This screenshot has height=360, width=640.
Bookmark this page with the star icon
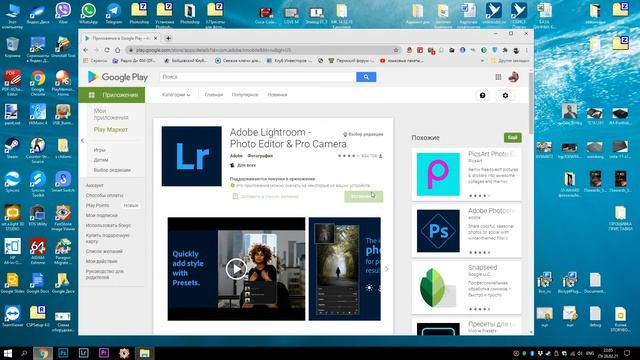[x=396, y=50]
